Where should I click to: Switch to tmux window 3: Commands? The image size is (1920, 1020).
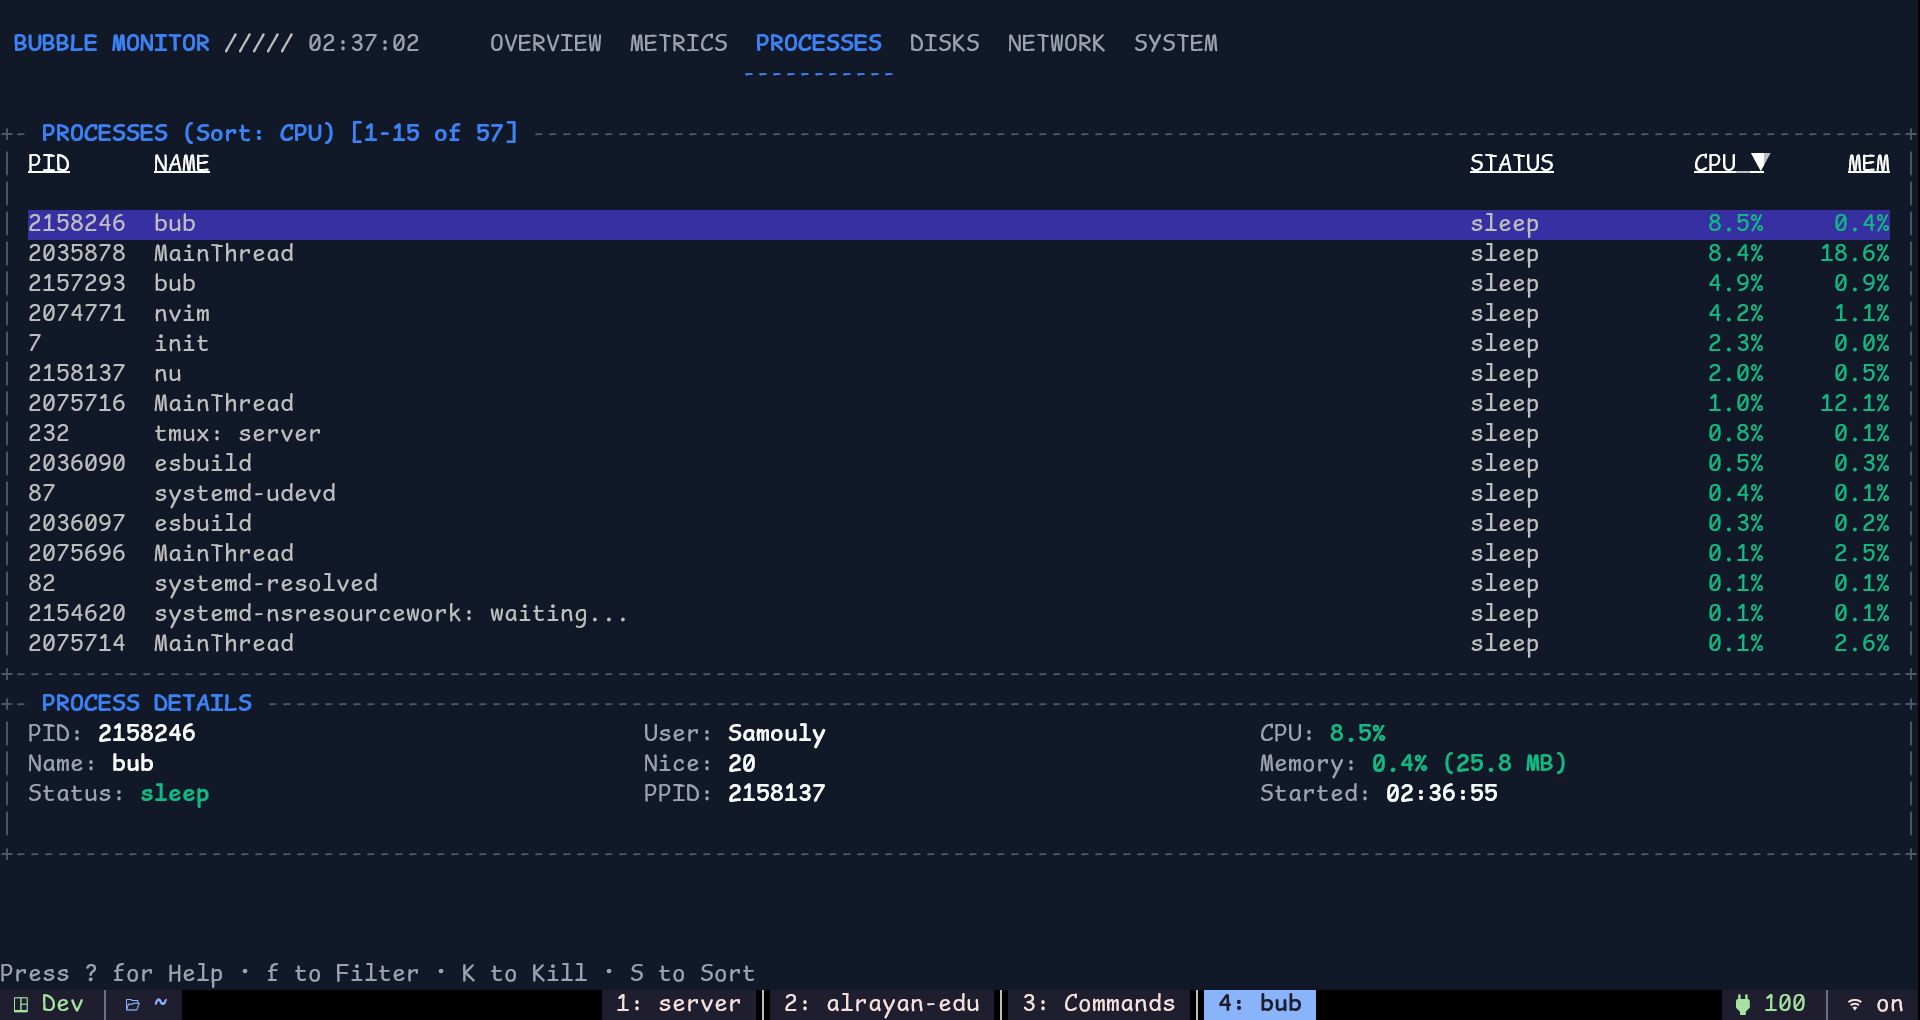click(1098, 1003)
